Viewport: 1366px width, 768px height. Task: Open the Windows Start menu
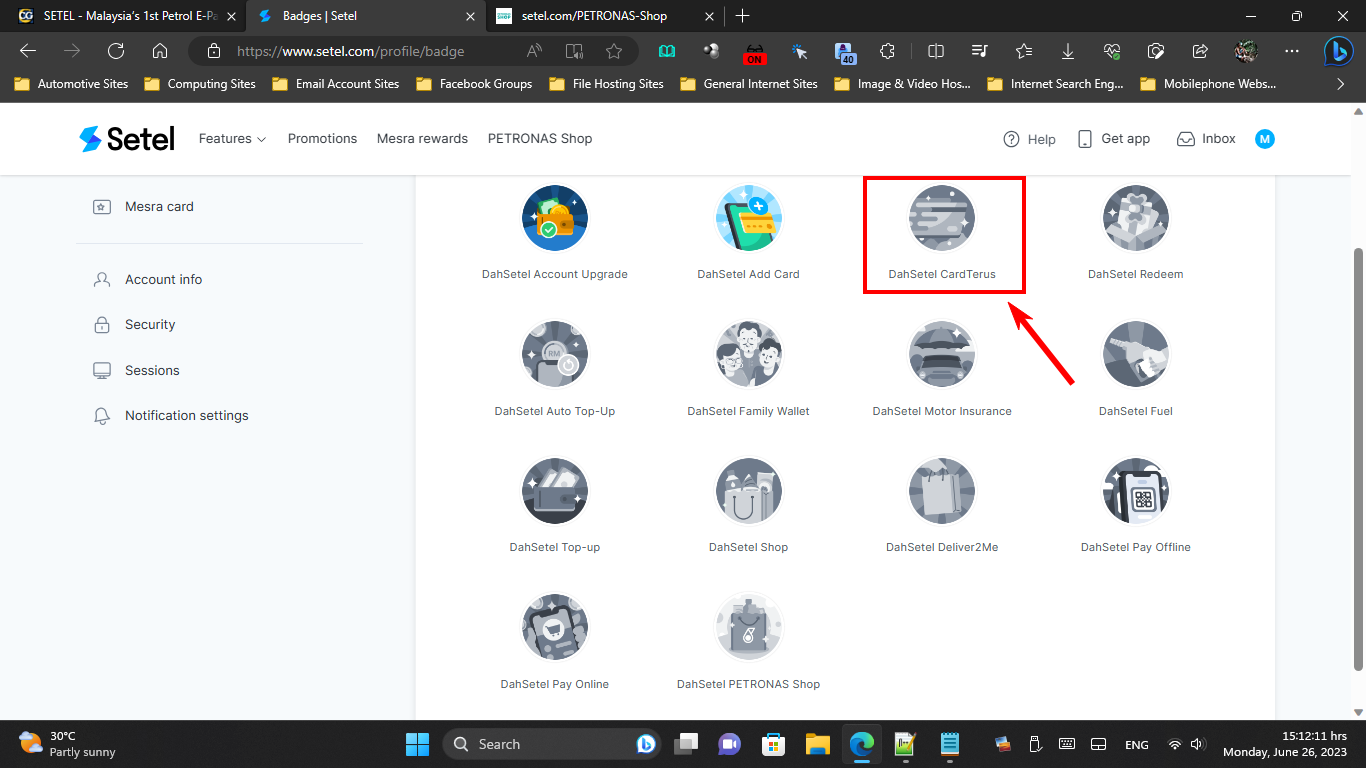[417, 744]
